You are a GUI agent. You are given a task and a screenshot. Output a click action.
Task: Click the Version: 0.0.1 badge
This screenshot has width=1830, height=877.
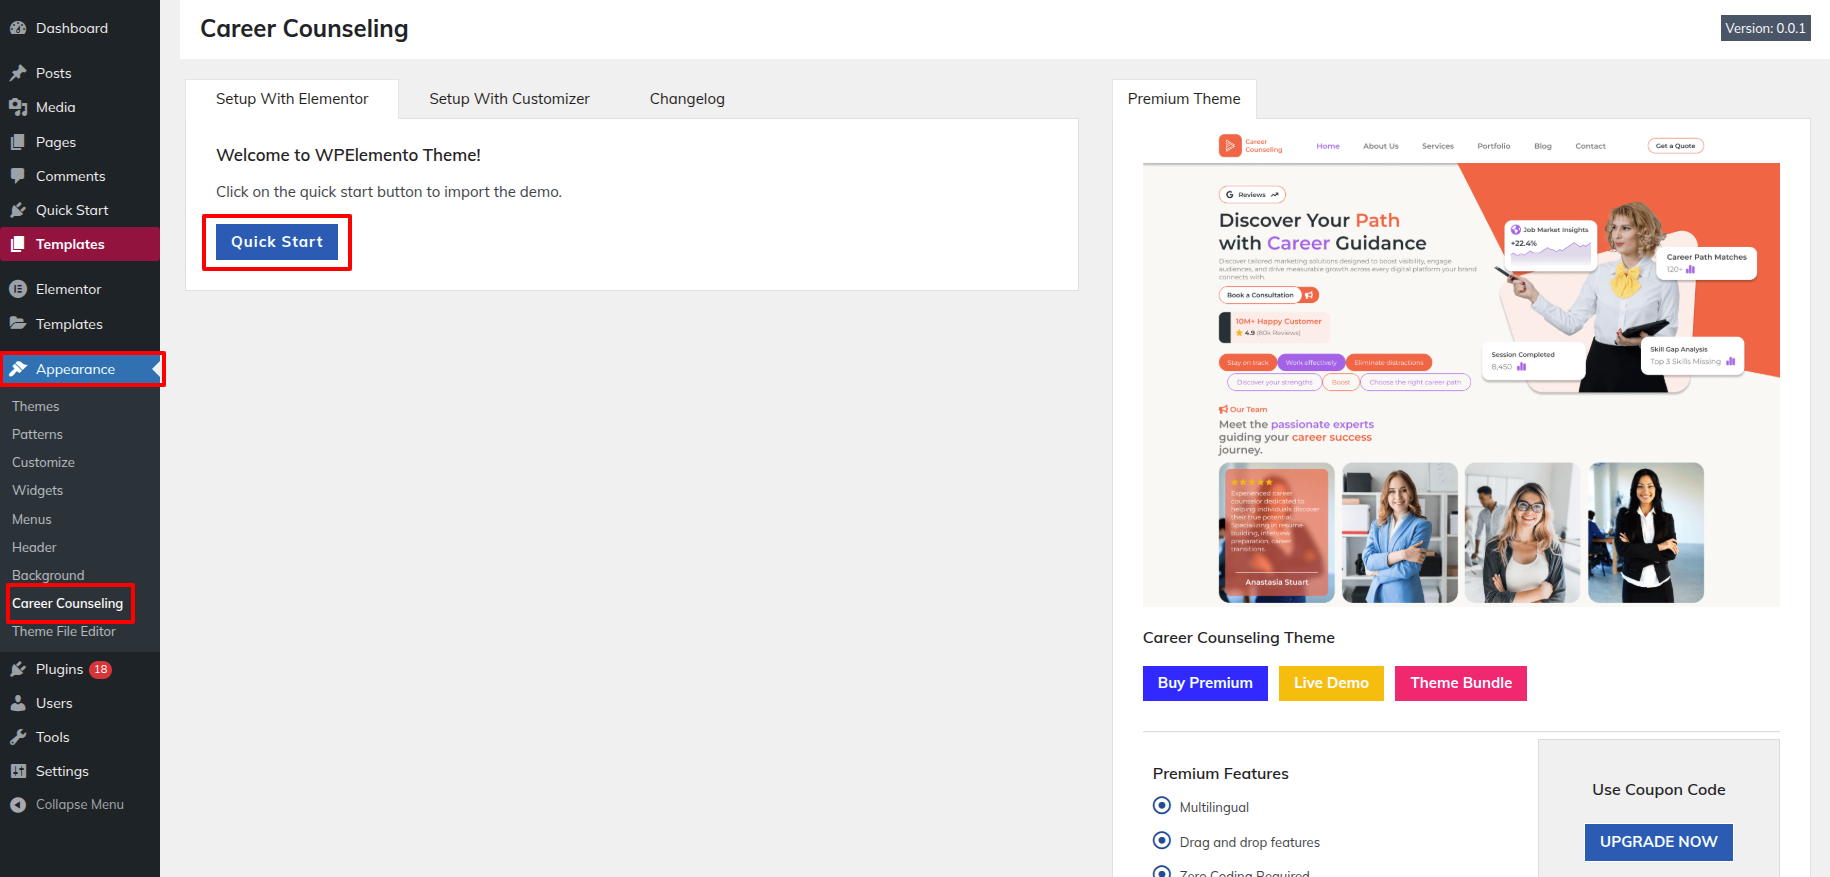pyautogui.click(x=1766, y=28)
